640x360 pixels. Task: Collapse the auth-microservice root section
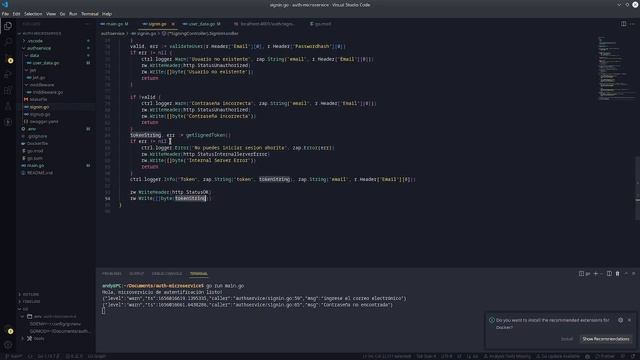point(41,33)
